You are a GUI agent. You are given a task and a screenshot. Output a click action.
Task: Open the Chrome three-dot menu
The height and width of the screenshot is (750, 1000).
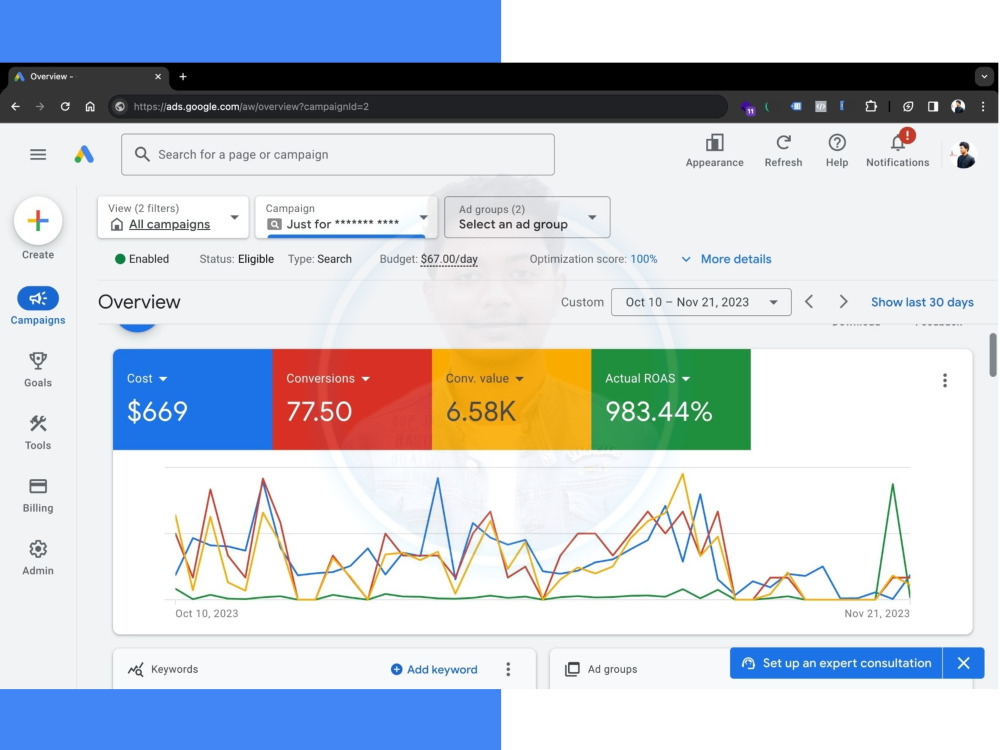click(983, 107)
